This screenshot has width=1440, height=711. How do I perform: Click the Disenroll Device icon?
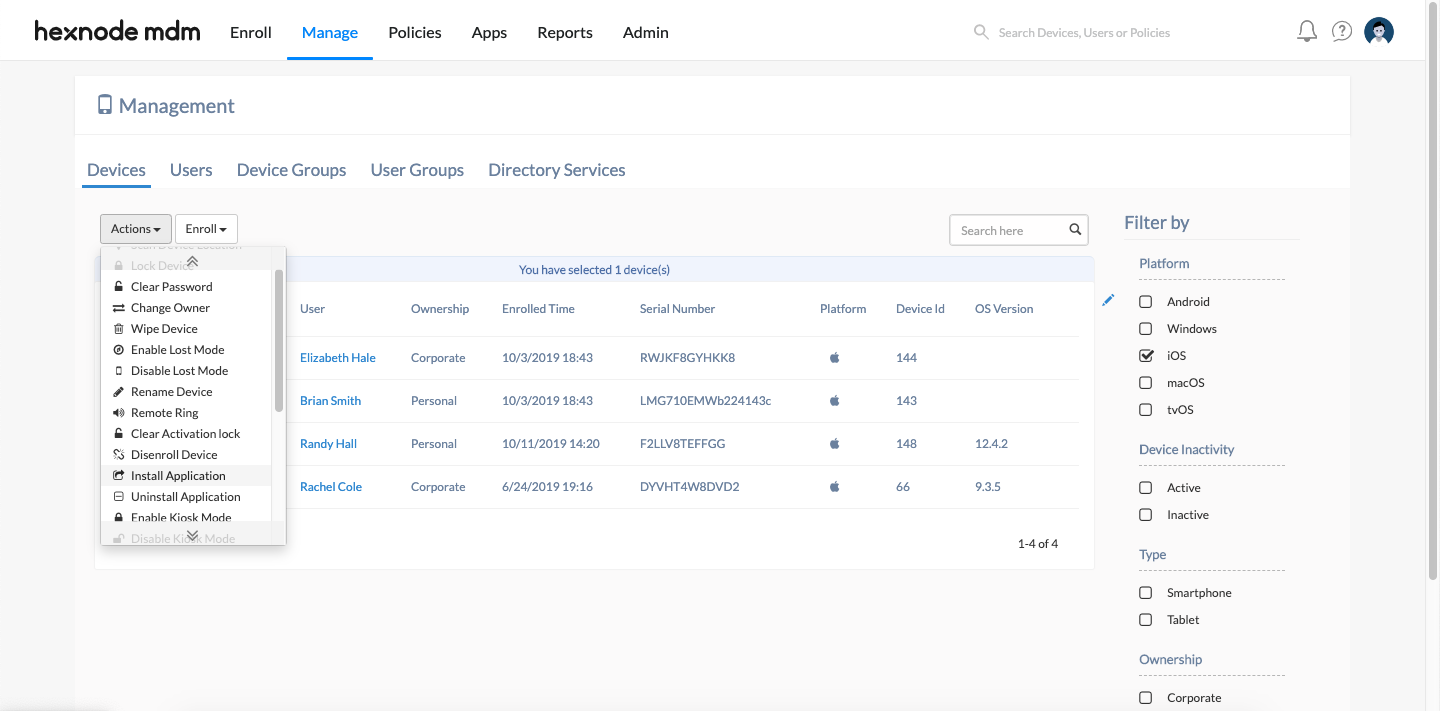[x=119, y=455]
